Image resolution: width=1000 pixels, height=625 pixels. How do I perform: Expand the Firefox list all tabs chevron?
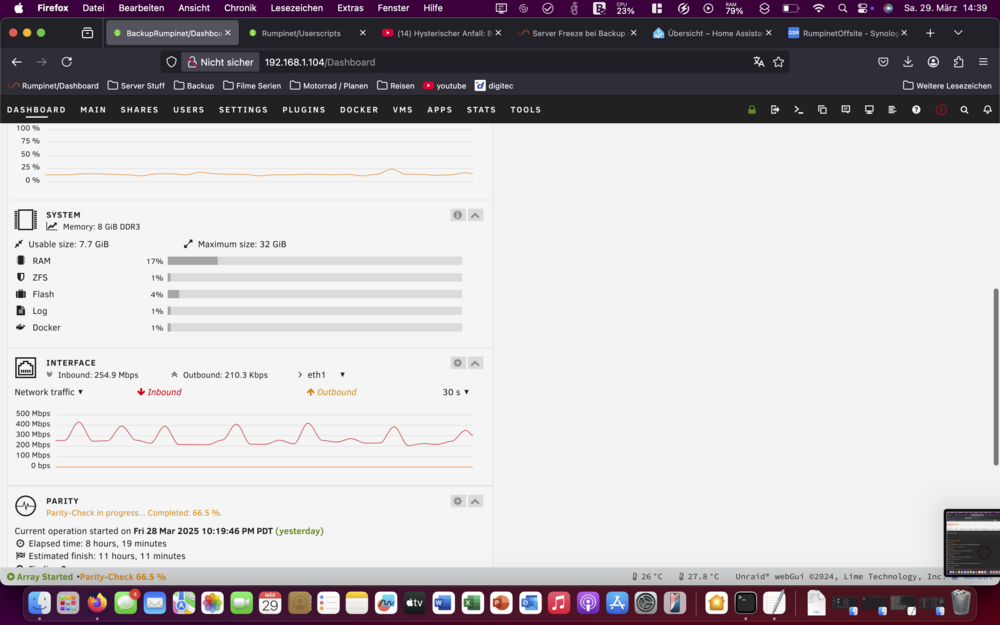(958, 33)
